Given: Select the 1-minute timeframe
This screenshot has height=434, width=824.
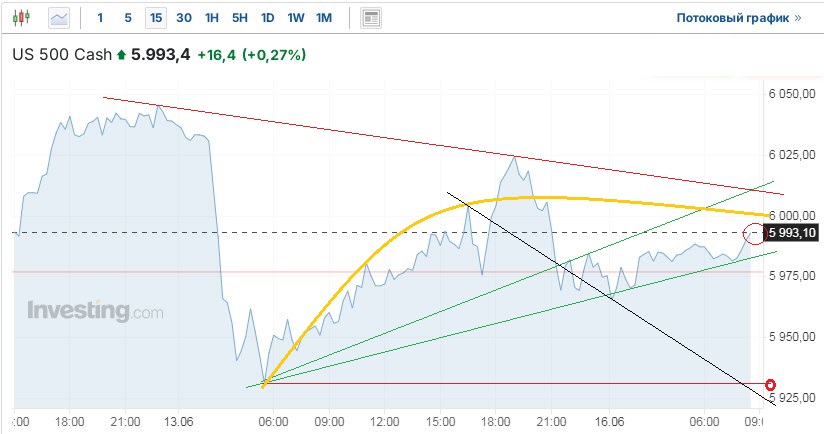Looking at the screenshot, I should click(100, 17).
